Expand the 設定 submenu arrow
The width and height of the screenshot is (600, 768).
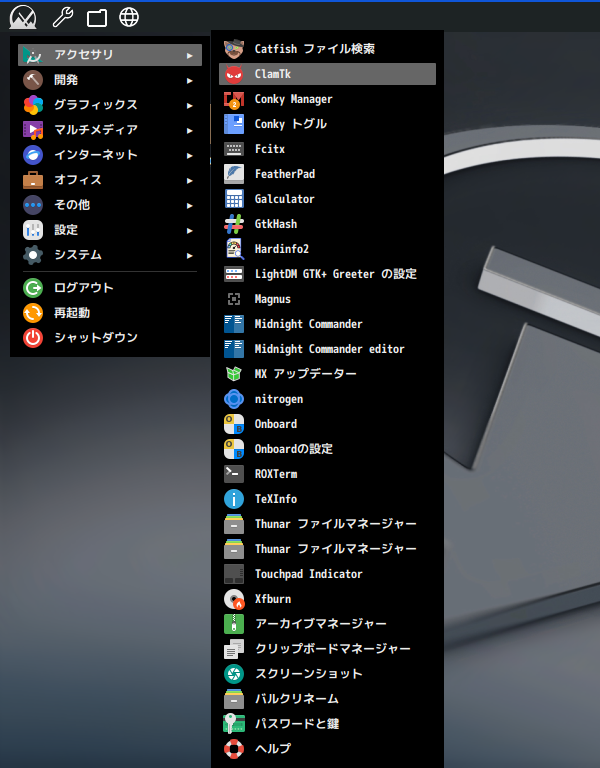pyautogui.click(x=190, y=230)
